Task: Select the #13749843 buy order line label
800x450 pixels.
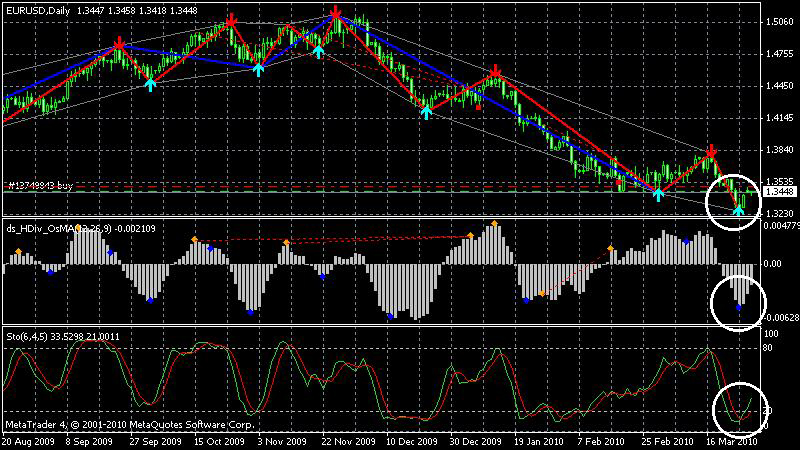Action: coord(41,186)
